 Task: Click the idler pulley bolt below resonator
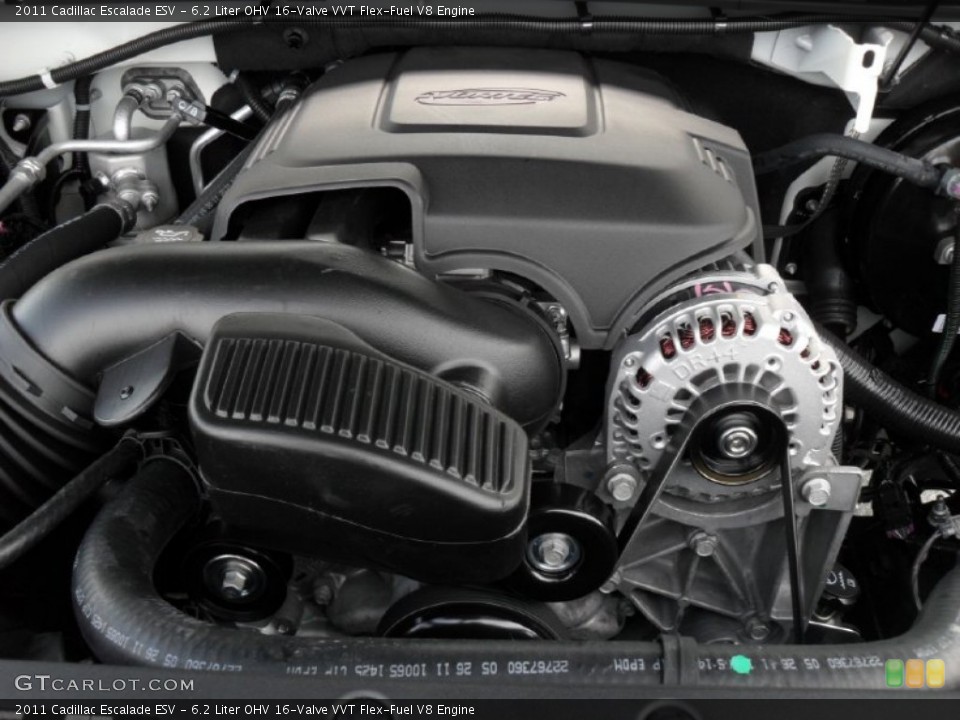point(552,551)
